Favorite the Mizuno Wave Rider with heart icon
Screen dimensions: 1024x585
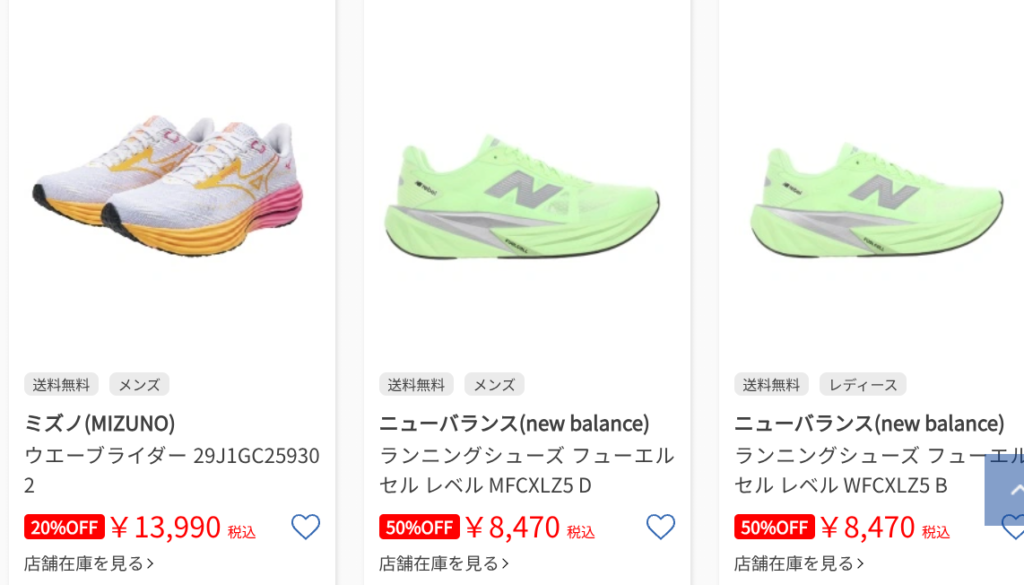click(305, 527)
